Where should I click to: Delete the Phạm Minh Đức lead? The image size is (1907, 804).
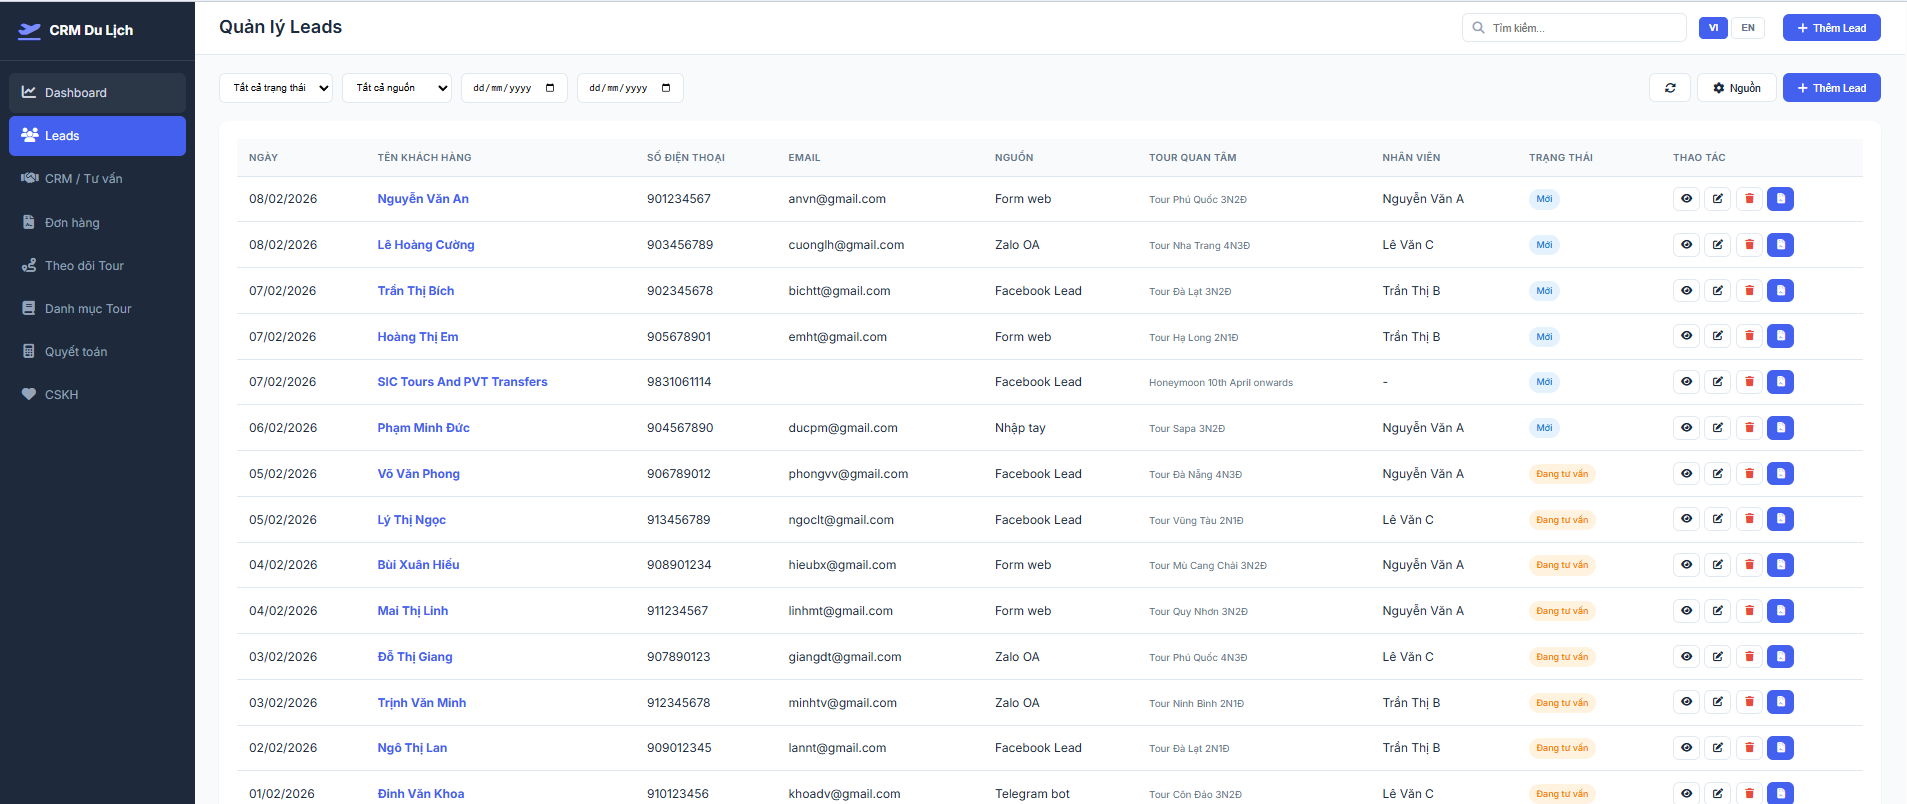tap(1749, 428)
